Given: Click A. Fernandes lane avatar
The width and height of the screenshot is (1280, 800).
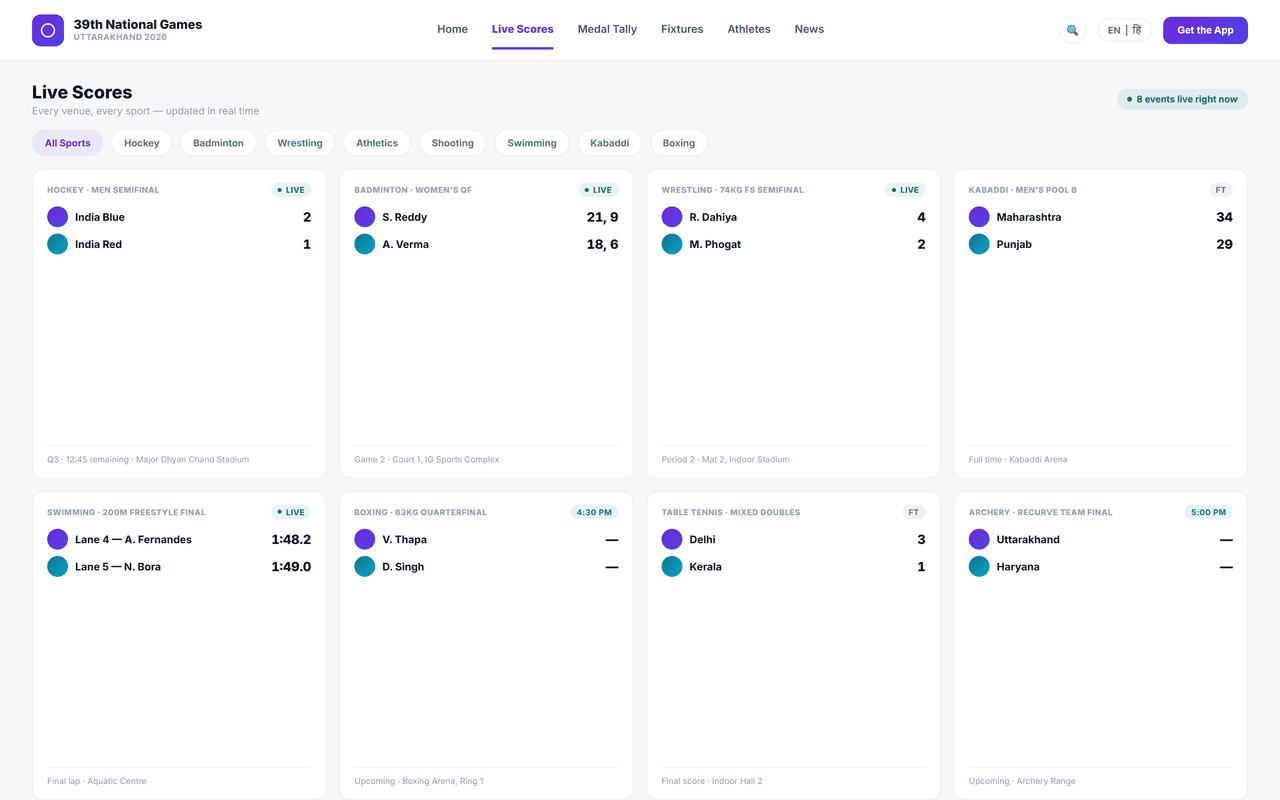Looking at the screenshot, I should coord(58,539).
